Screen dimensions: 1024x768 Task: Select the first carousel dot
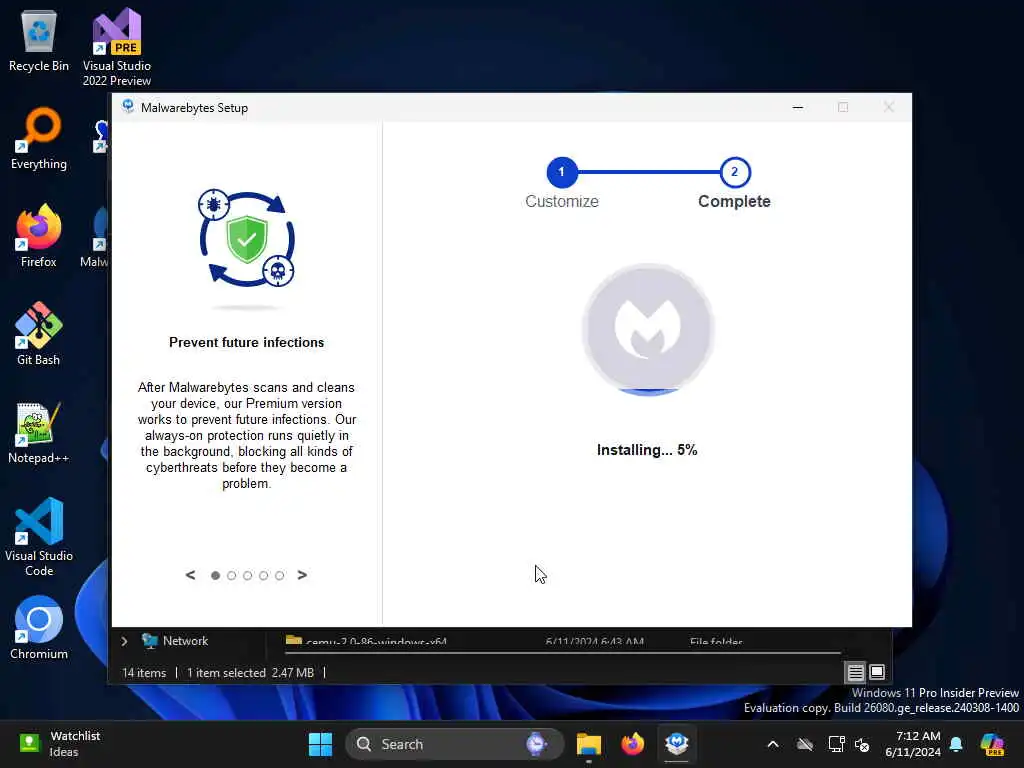tap(216, 575)
